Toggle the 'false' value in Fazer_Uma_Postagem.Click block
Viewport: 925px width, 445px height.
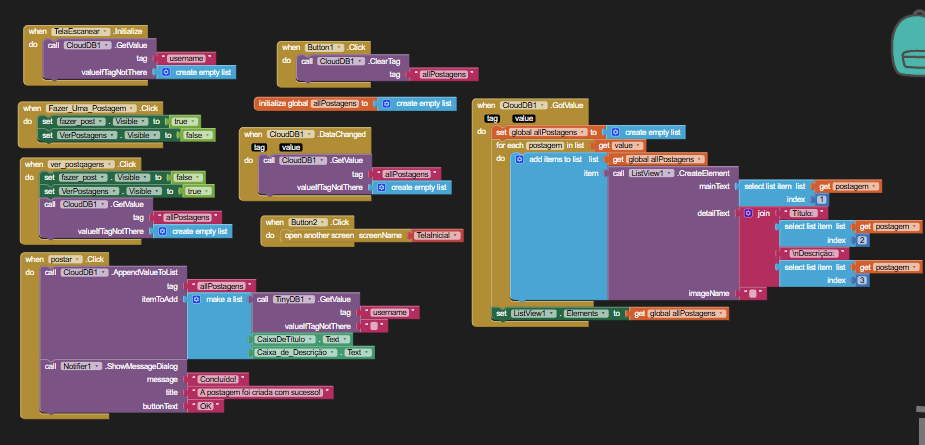tap(196, 135)
